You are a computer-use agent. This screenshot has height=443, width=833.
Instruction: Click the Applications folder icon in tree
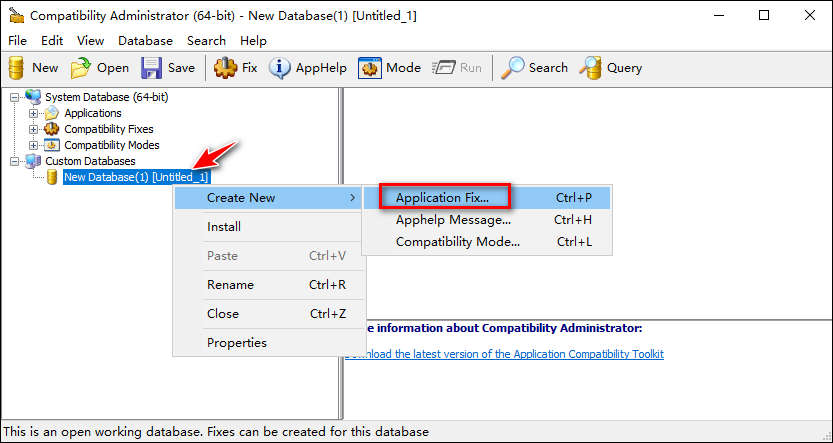pos(52,113)
